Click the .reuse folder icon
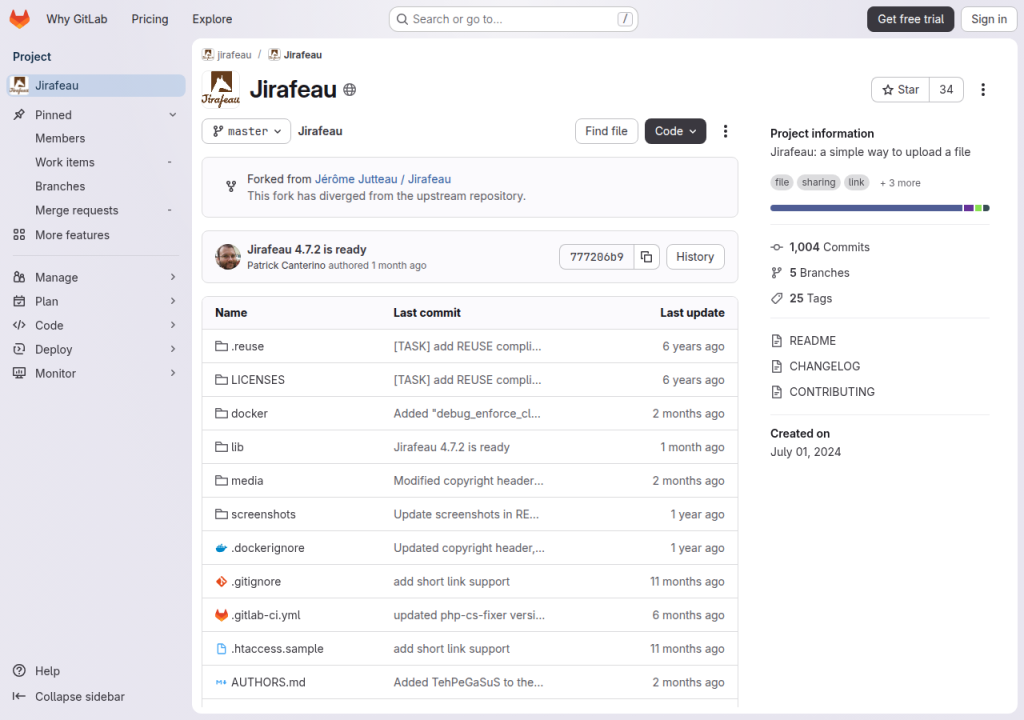The height and width of the screenshot is (720, 1024). tap(221, 346)
